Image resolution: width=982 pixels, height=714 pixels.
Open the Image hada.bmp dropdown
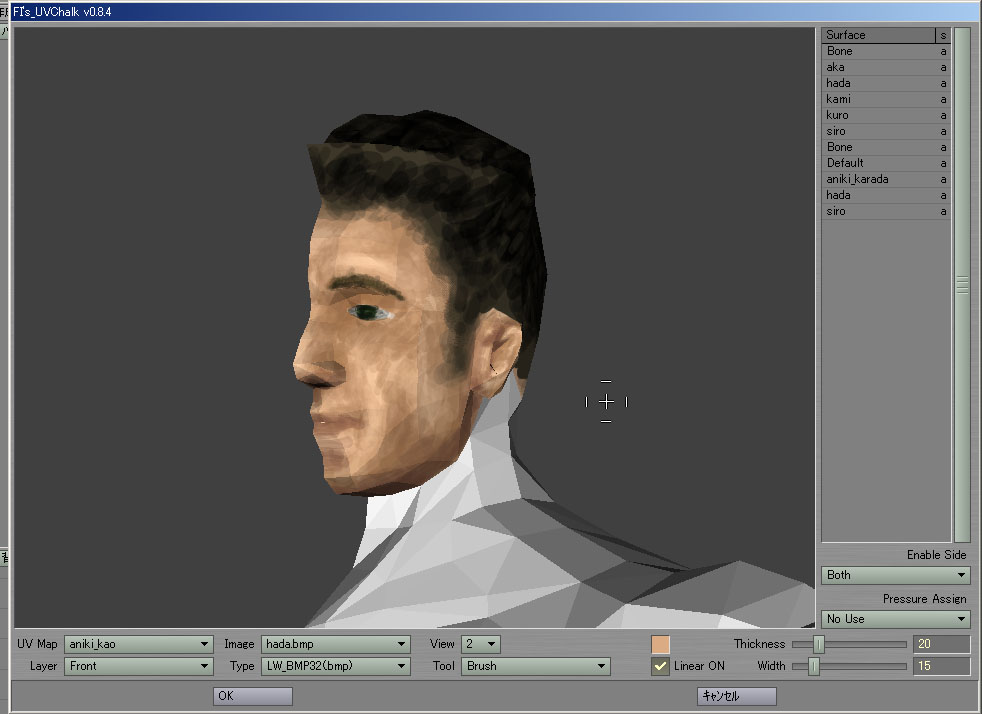pyautogui.click(x=335, y=645)
